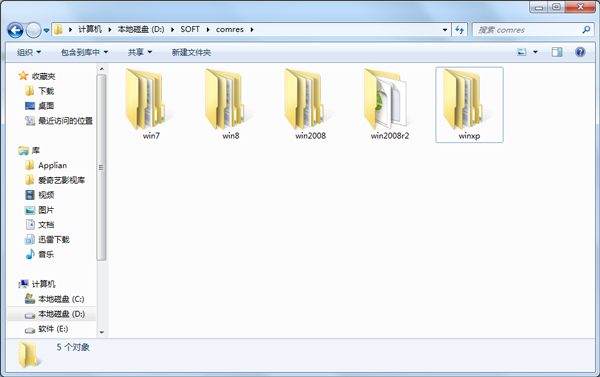Open 最近访问的位置 in the sidebar
Viewport: 600px width, 377px height.
point(59,121)
